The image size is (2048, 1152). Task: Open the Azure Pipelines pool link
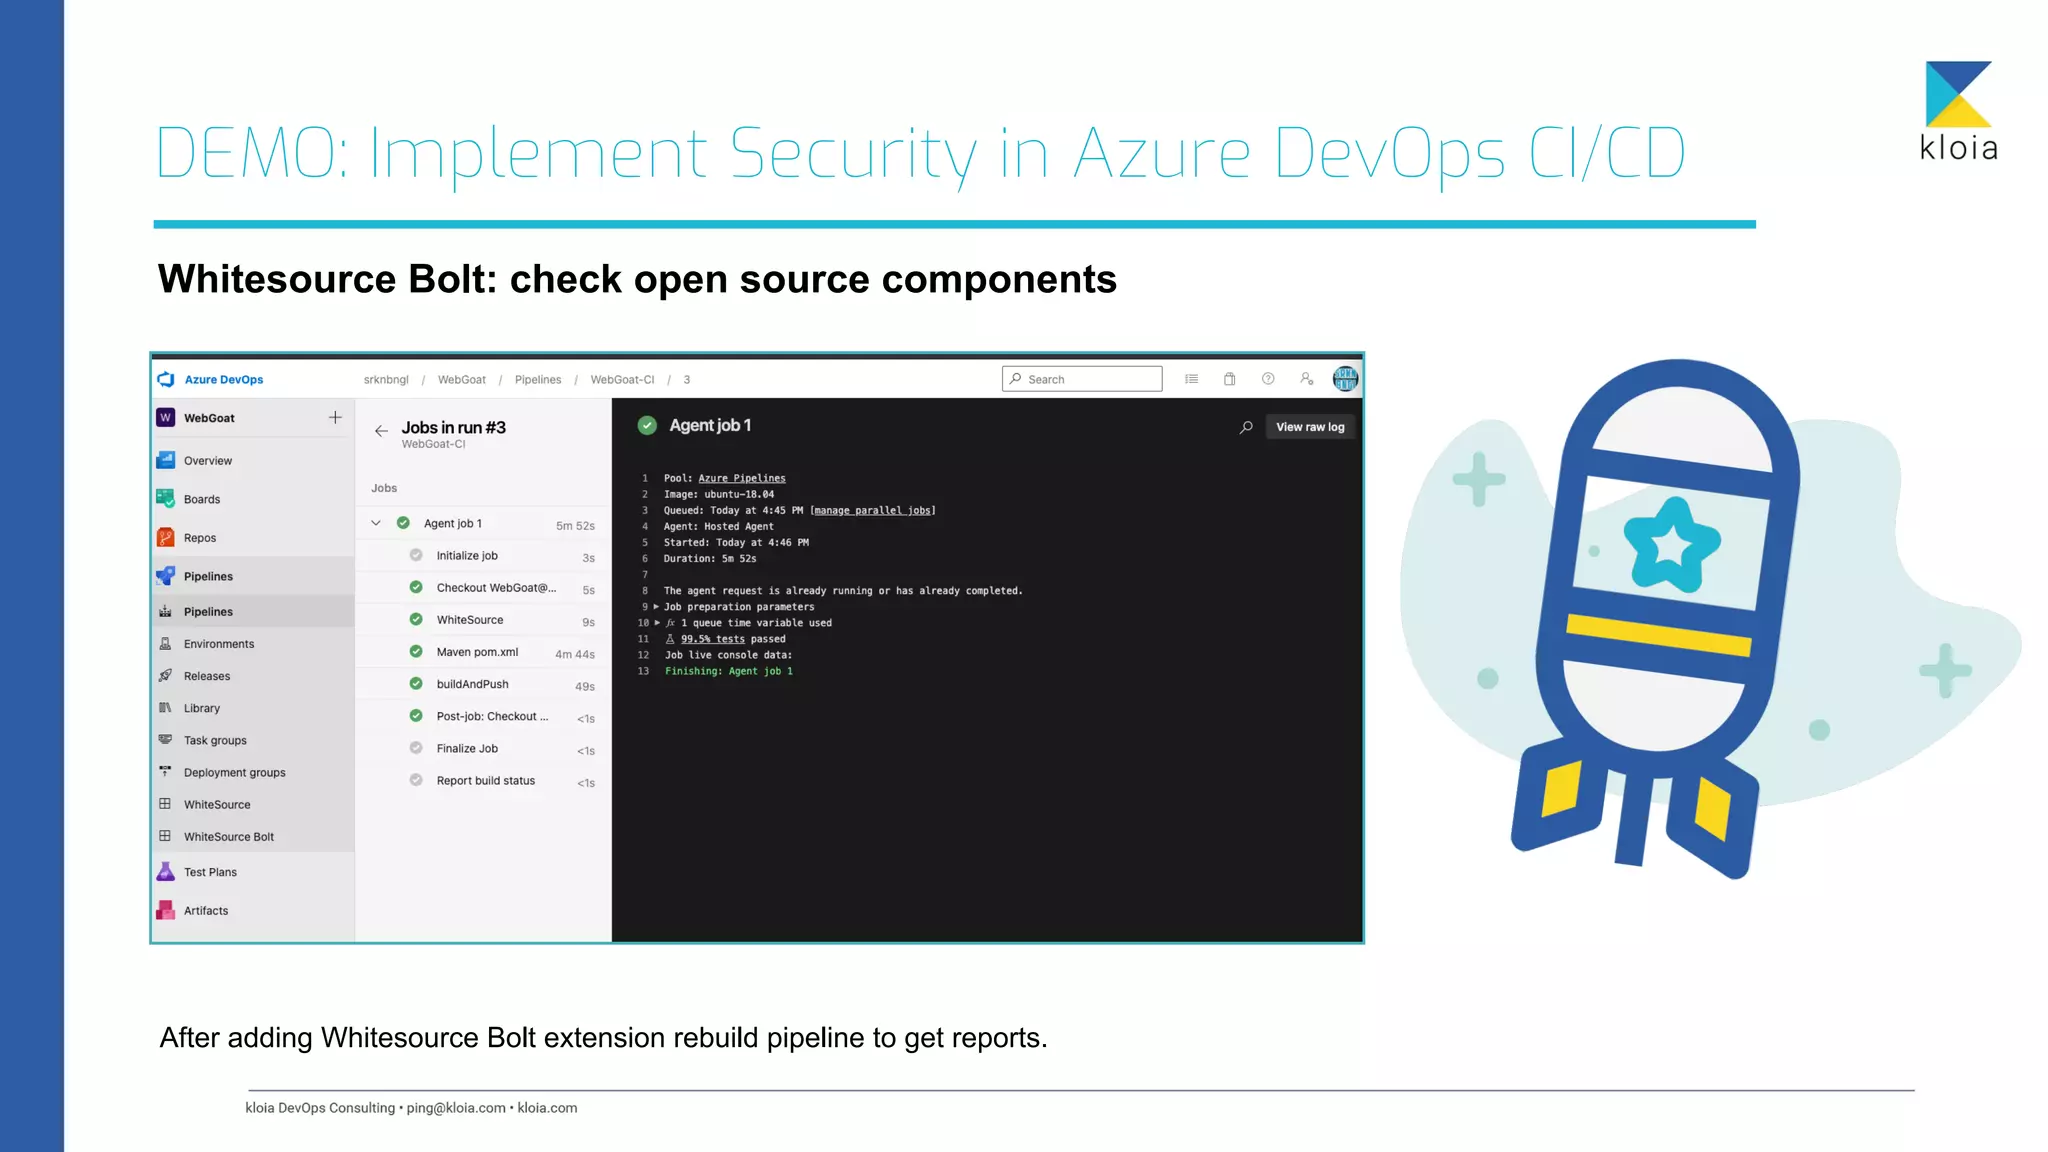pyautogui.click(x=741, y=478)
